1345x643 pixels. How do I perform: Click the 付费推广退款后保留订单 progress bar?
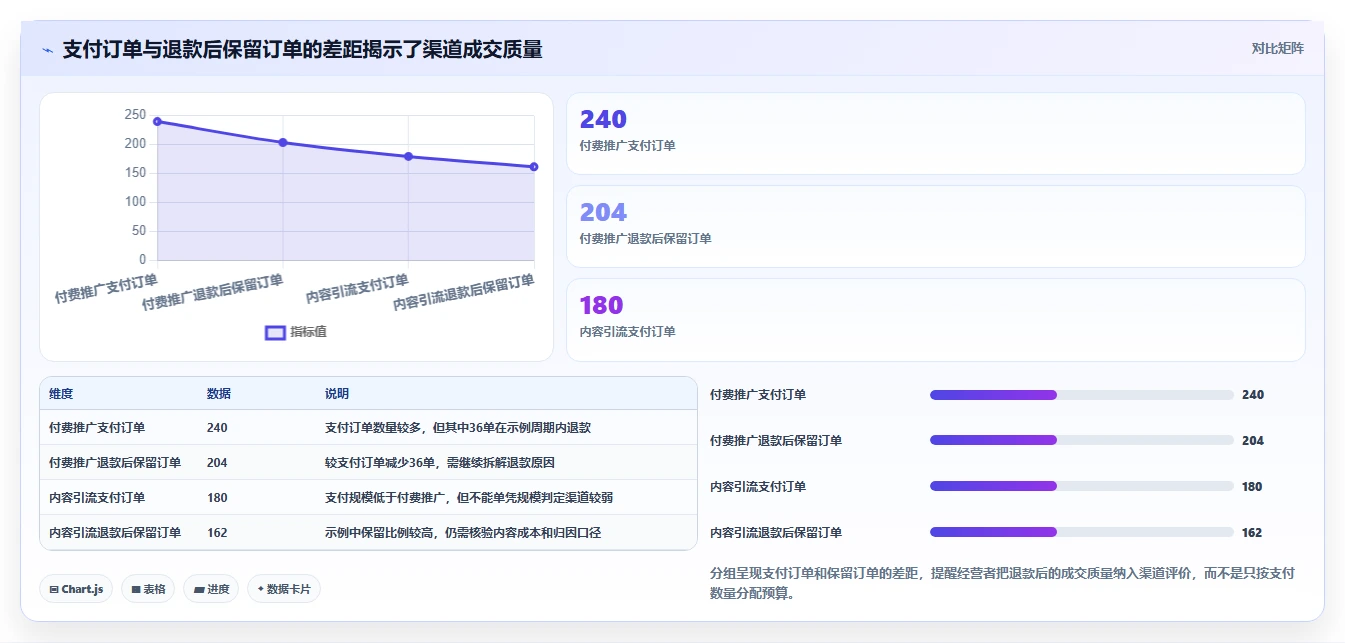[1082, 441]
